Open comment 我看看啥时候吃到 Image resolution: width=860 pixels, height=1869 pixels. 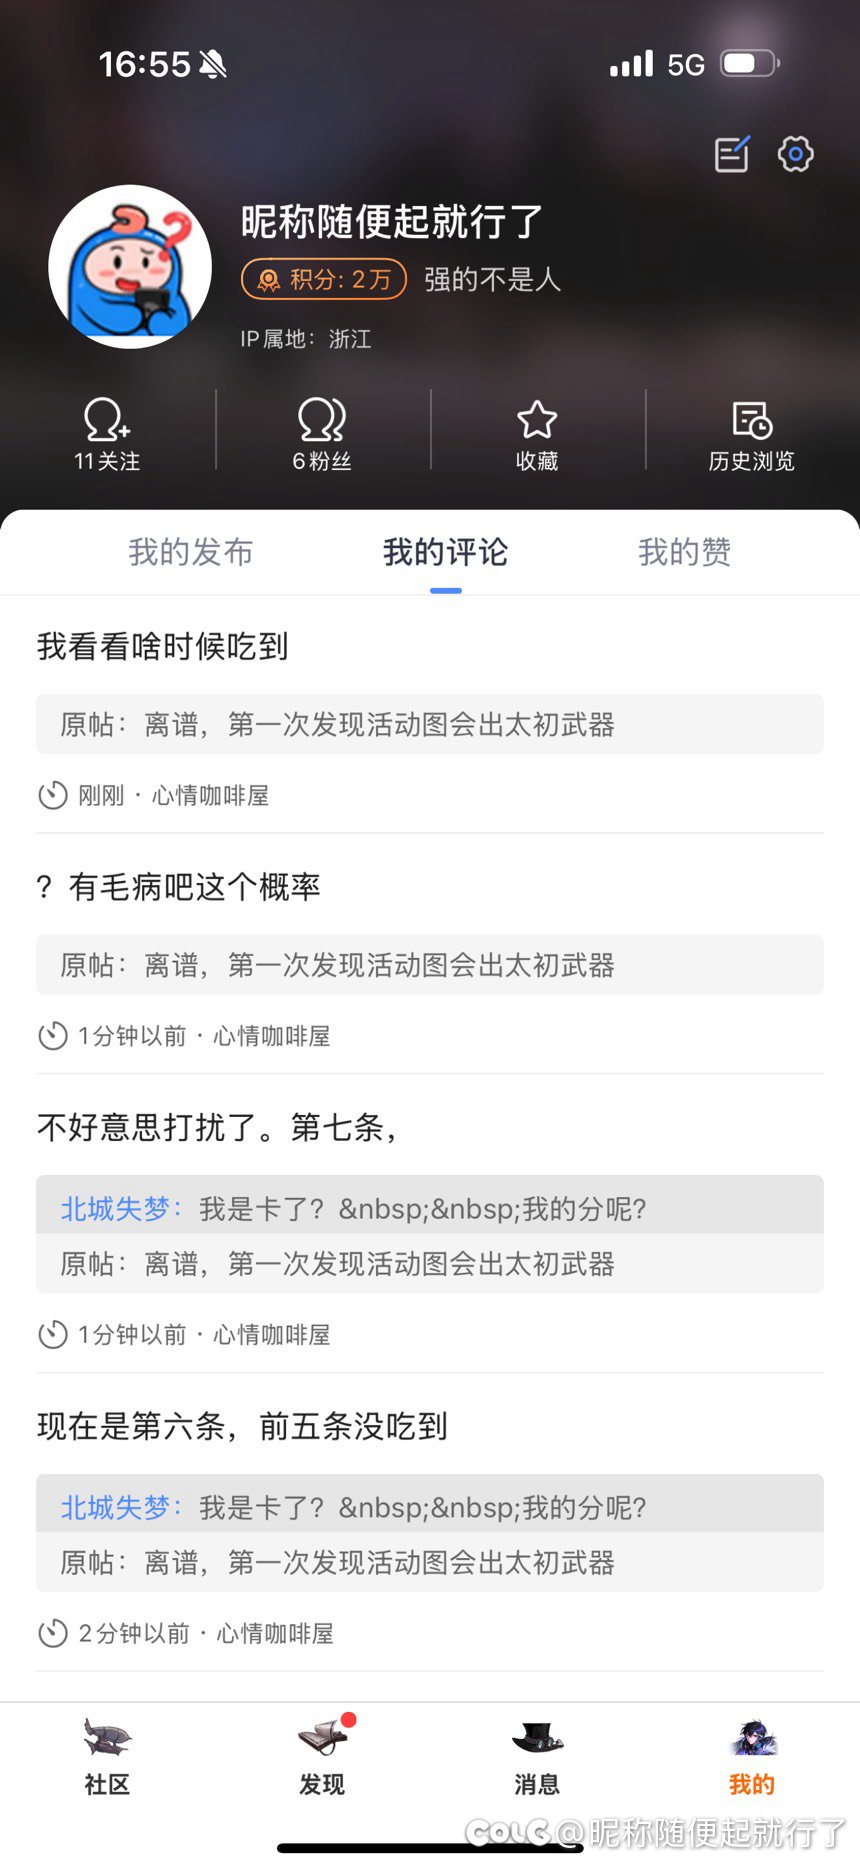click(163, 647)
